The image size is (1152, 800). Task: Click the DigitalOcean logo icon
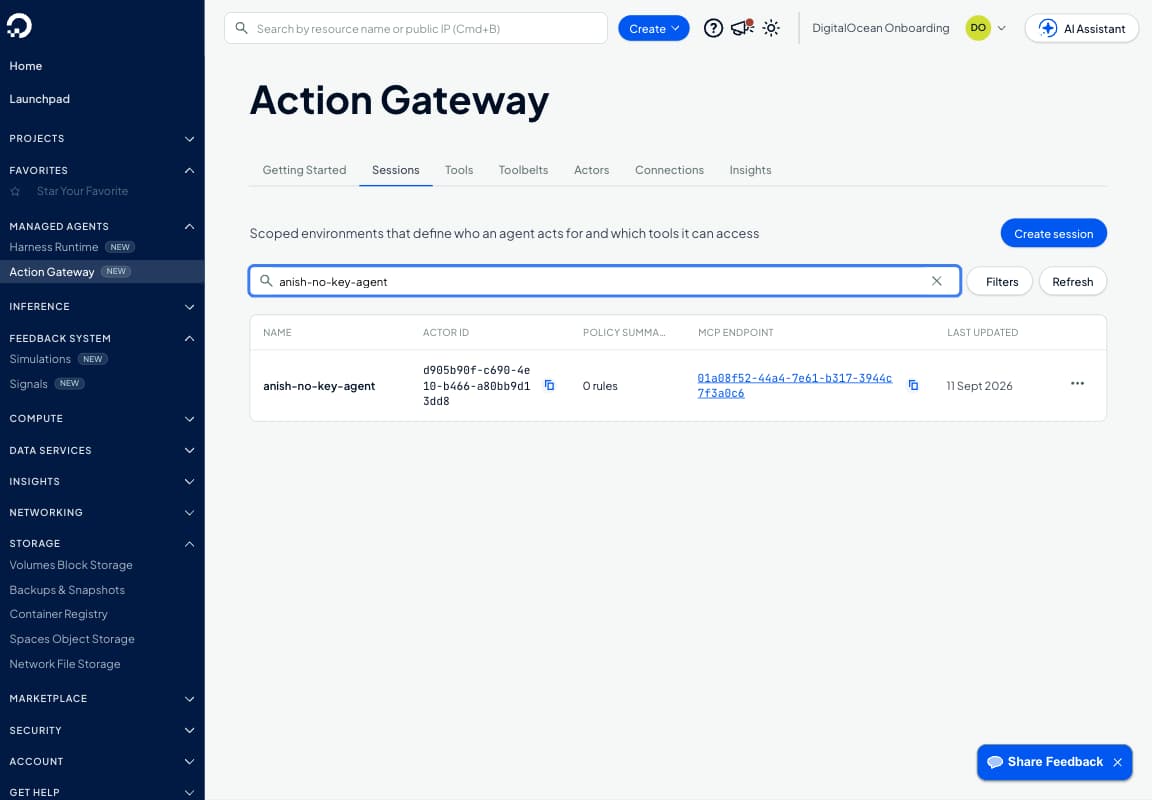(x=19, y=26)
